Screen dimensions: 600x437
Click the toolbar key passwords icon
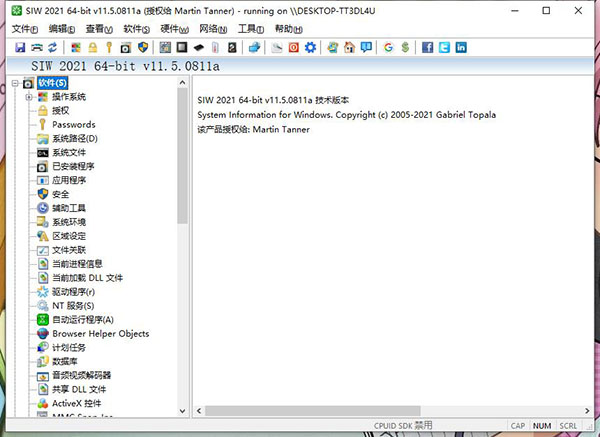tap(109, 47)
